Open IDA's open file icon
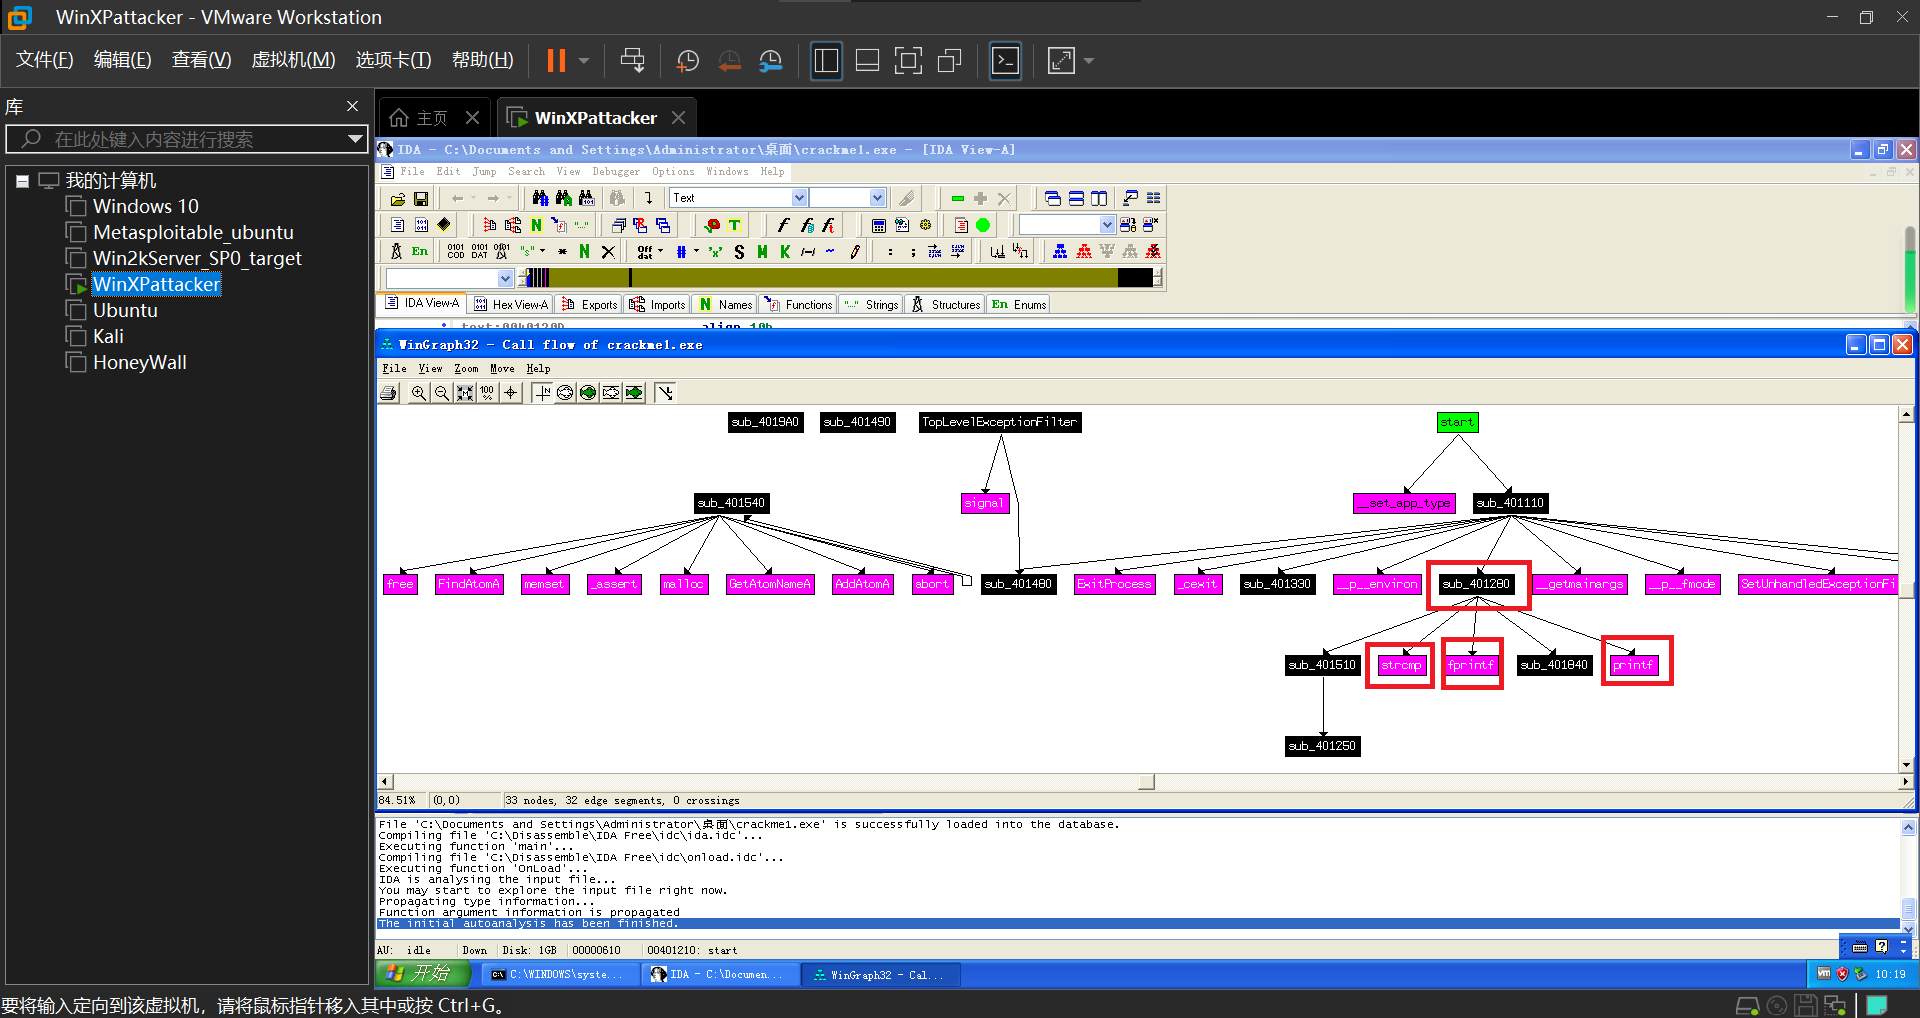 tap(397, 198)
